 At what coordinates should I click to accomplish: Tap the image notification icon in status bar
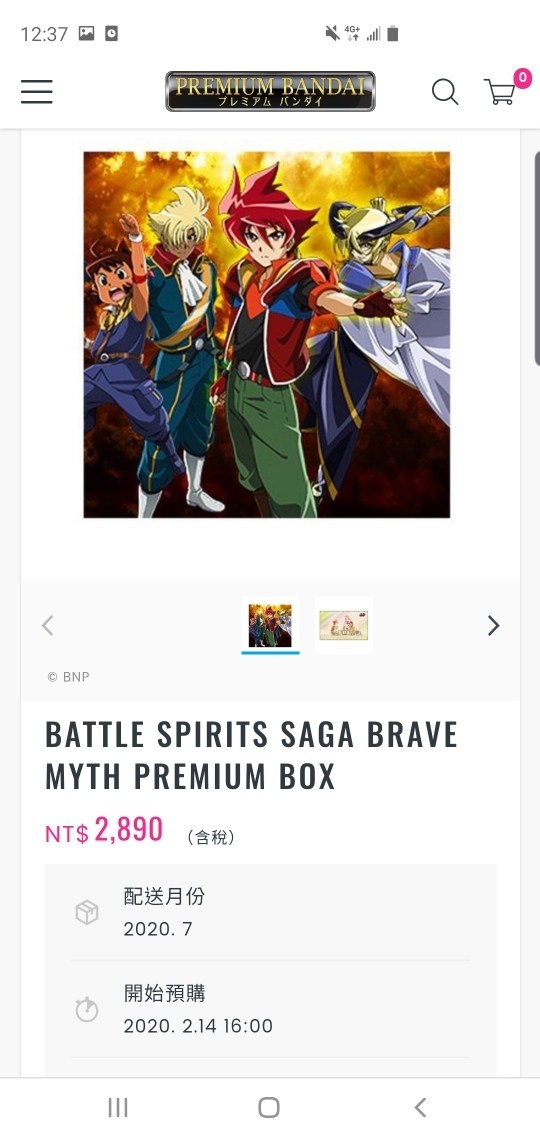pyautogui.click(x=86, y=33)
